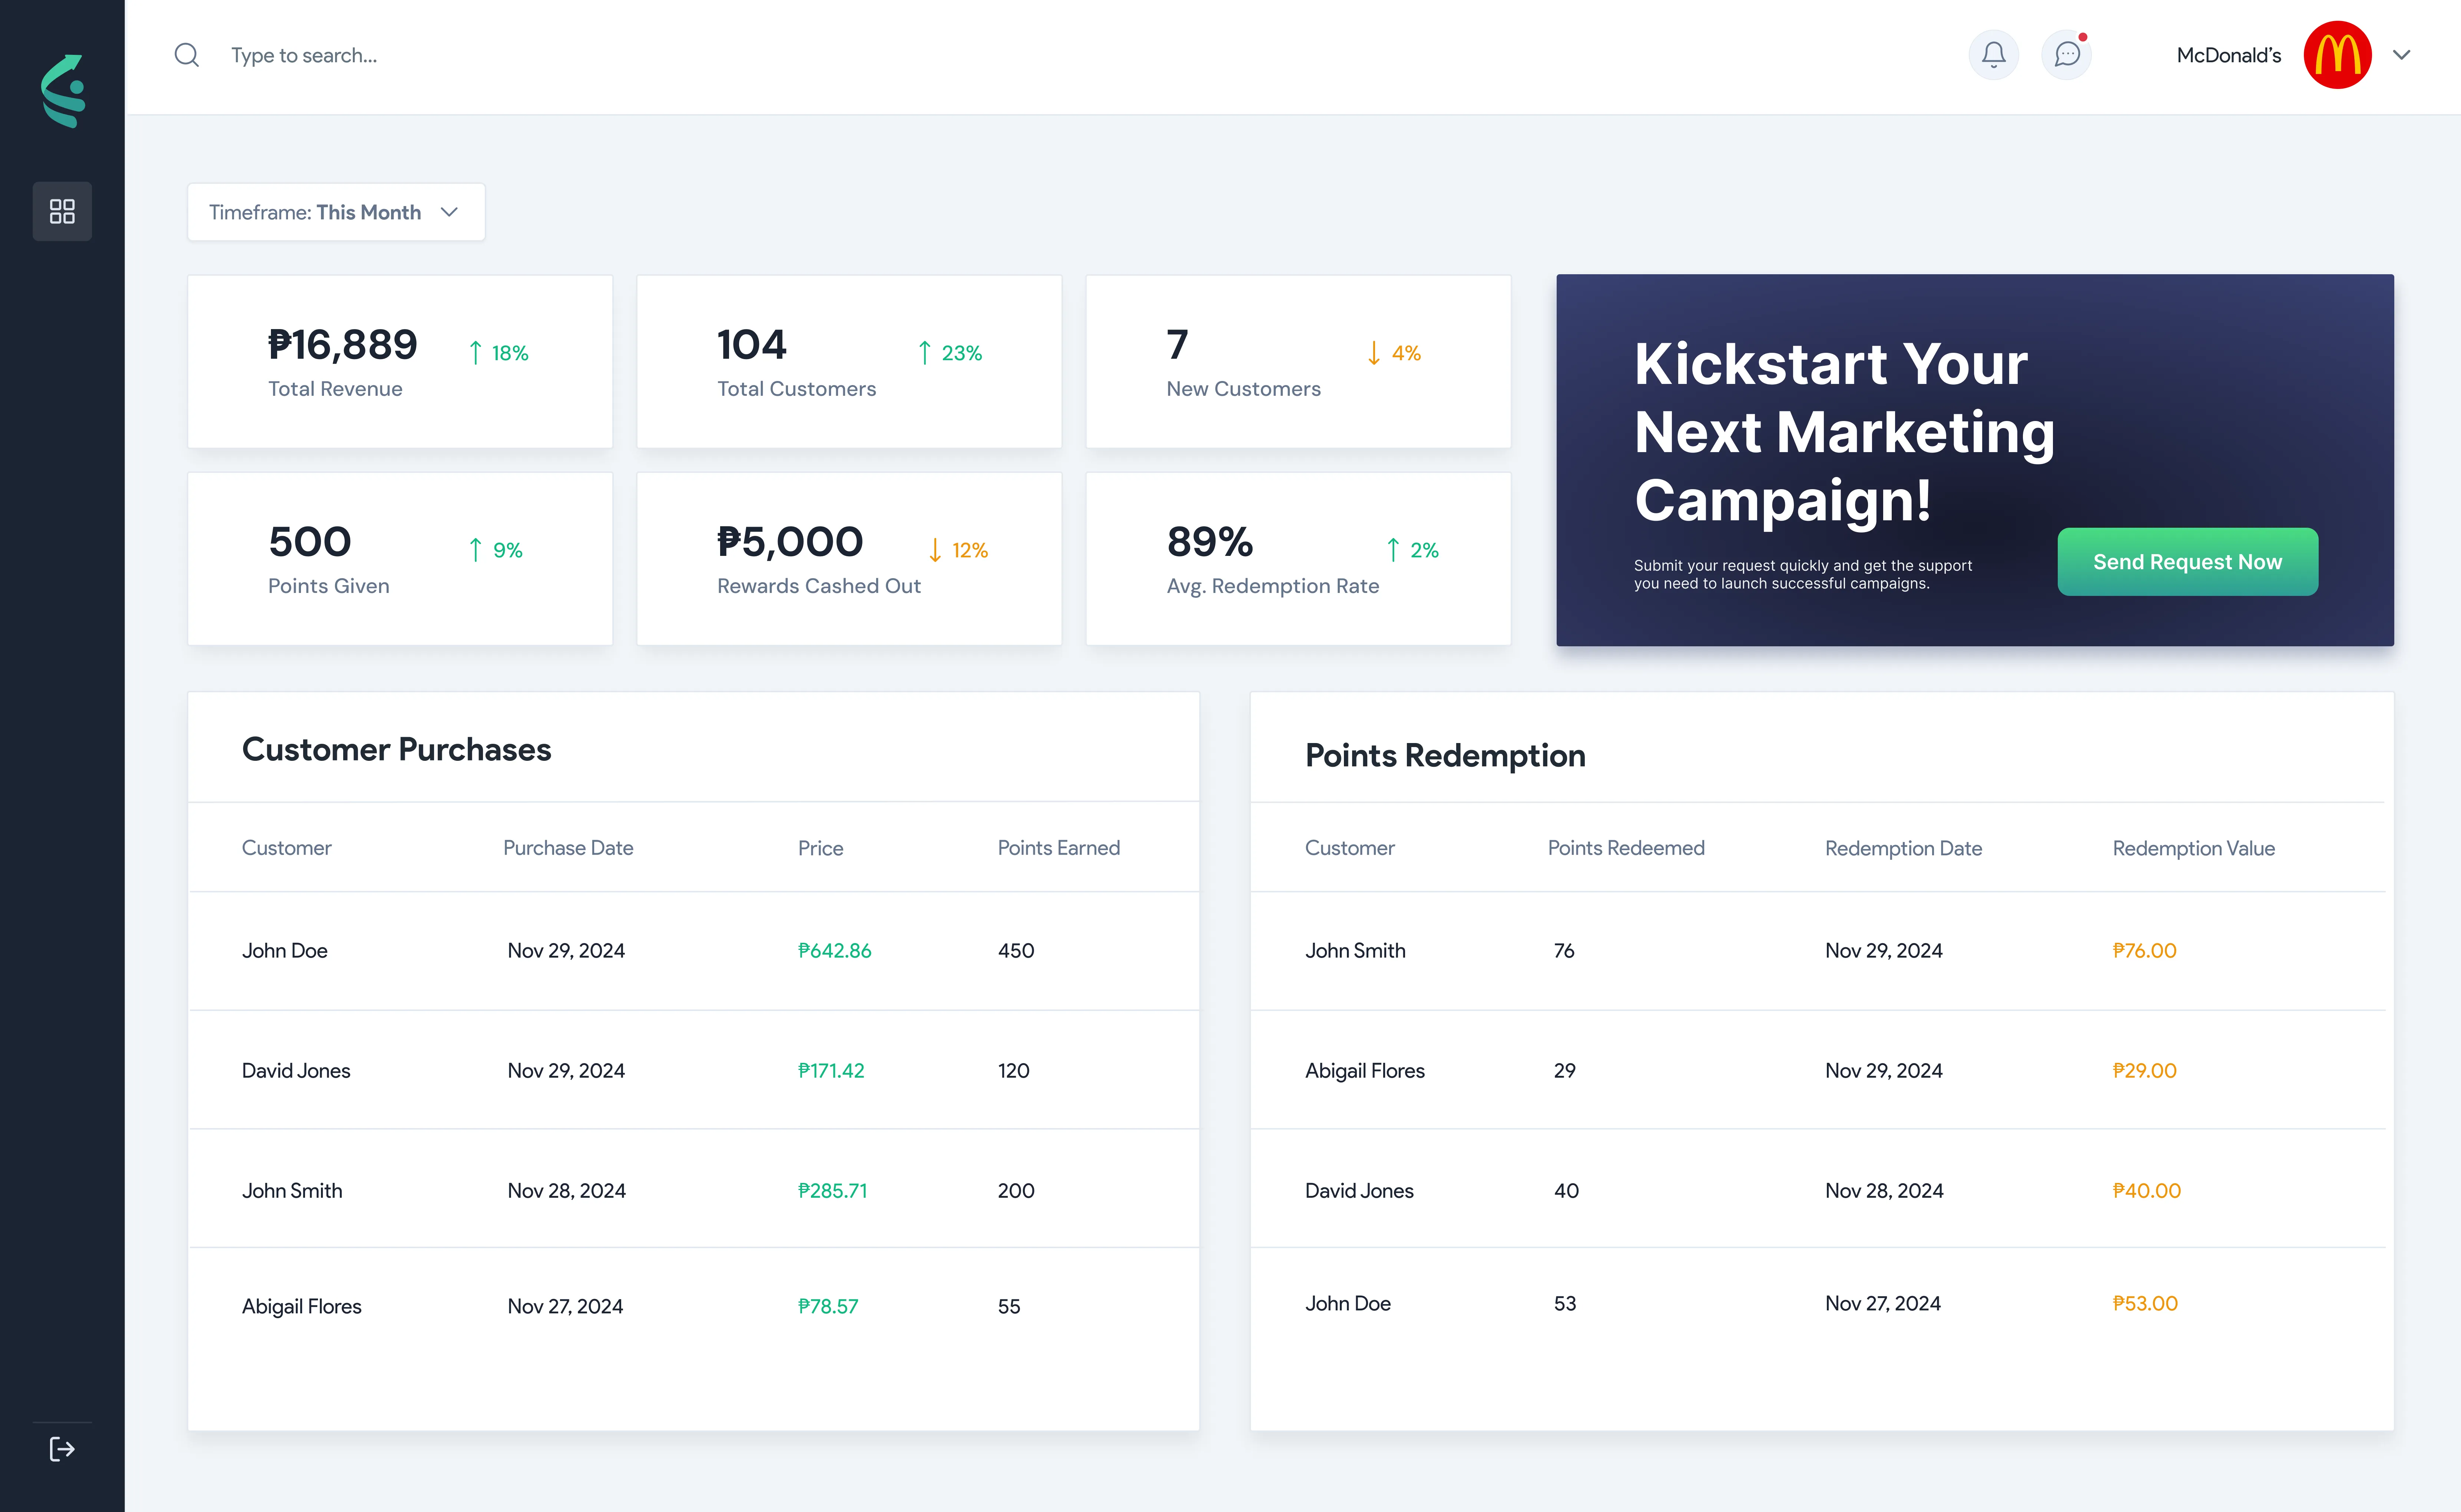
Task: Click the Points Redeemed column header
Action: click(1626, 848)
